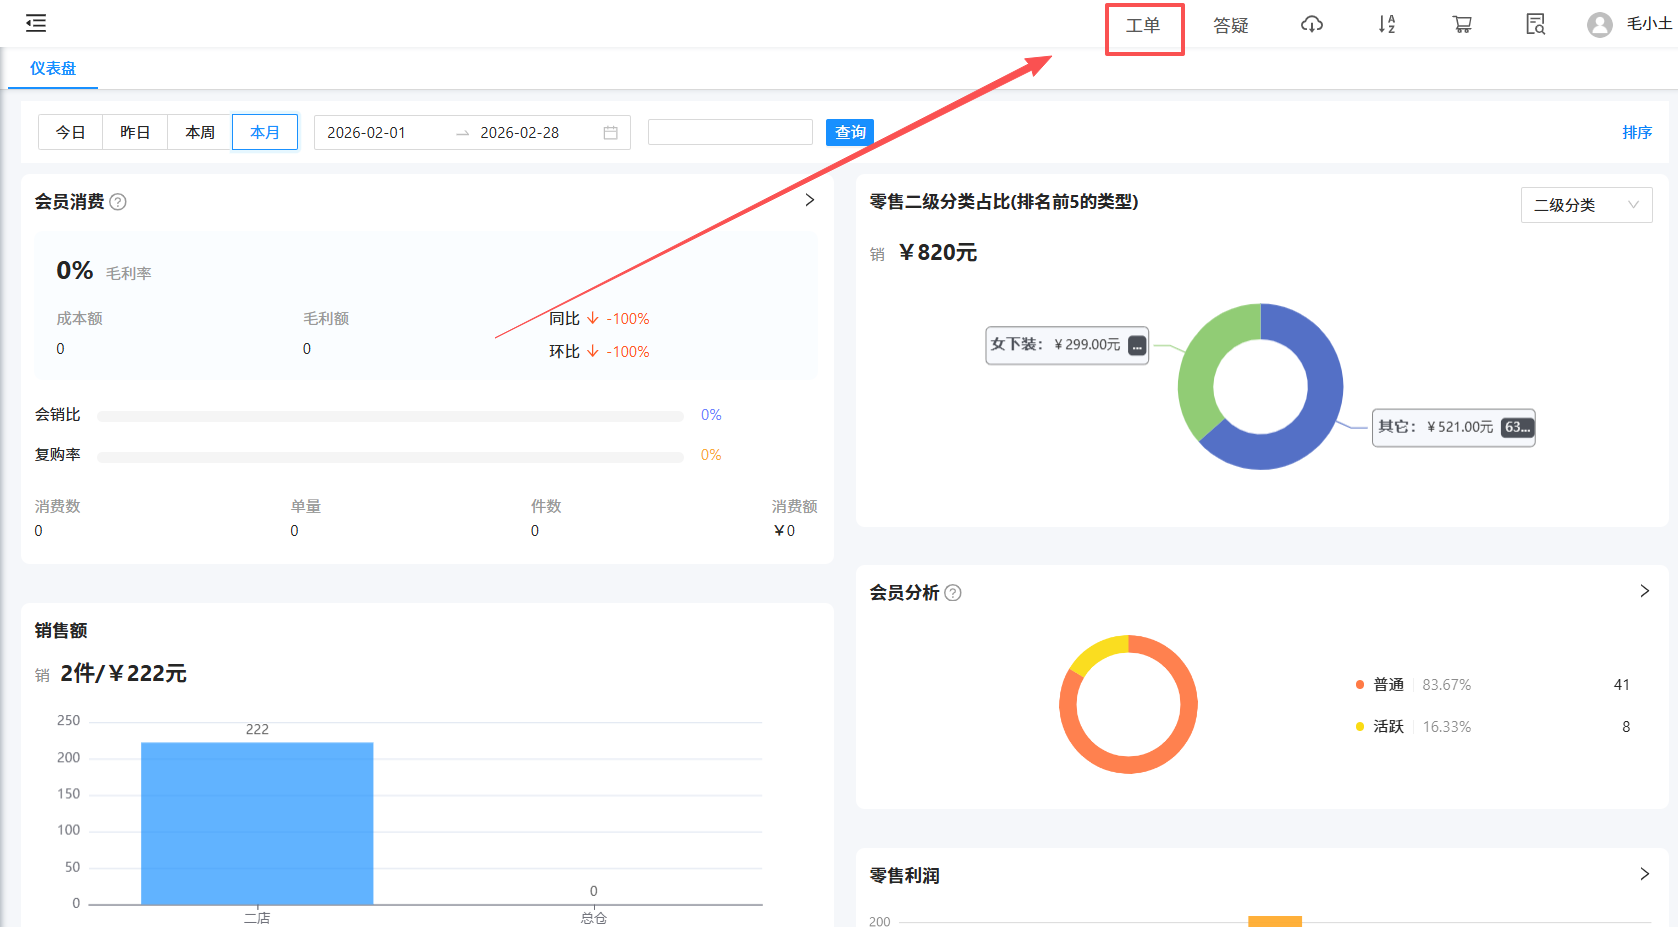The height and width of the screenshot is (927, 1678).
Task: Select the 本周 time range option
Action: pos(200,132)
